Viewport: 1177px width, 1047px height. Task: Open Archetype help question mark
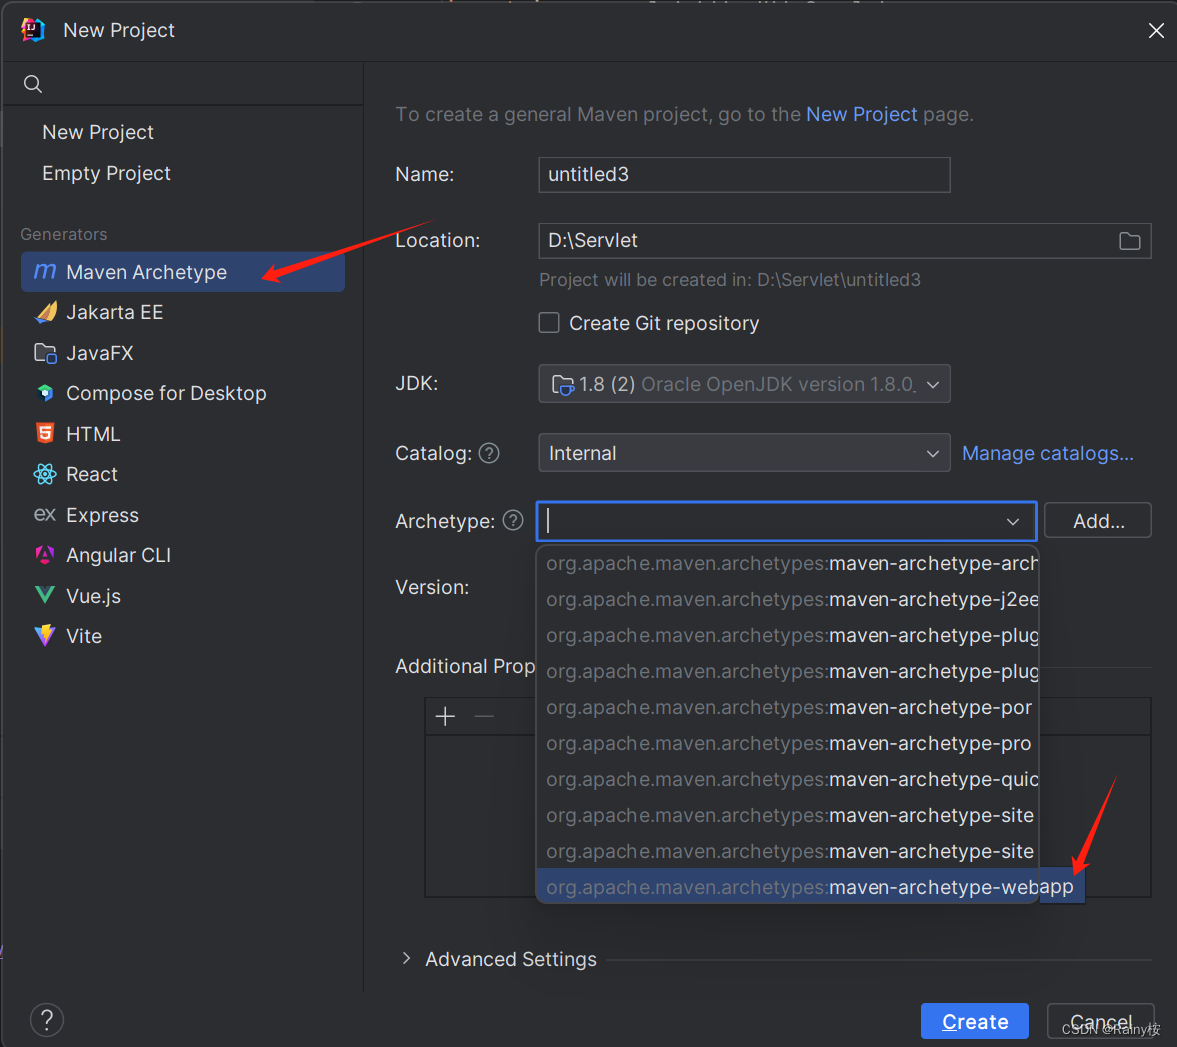[513, 520]
